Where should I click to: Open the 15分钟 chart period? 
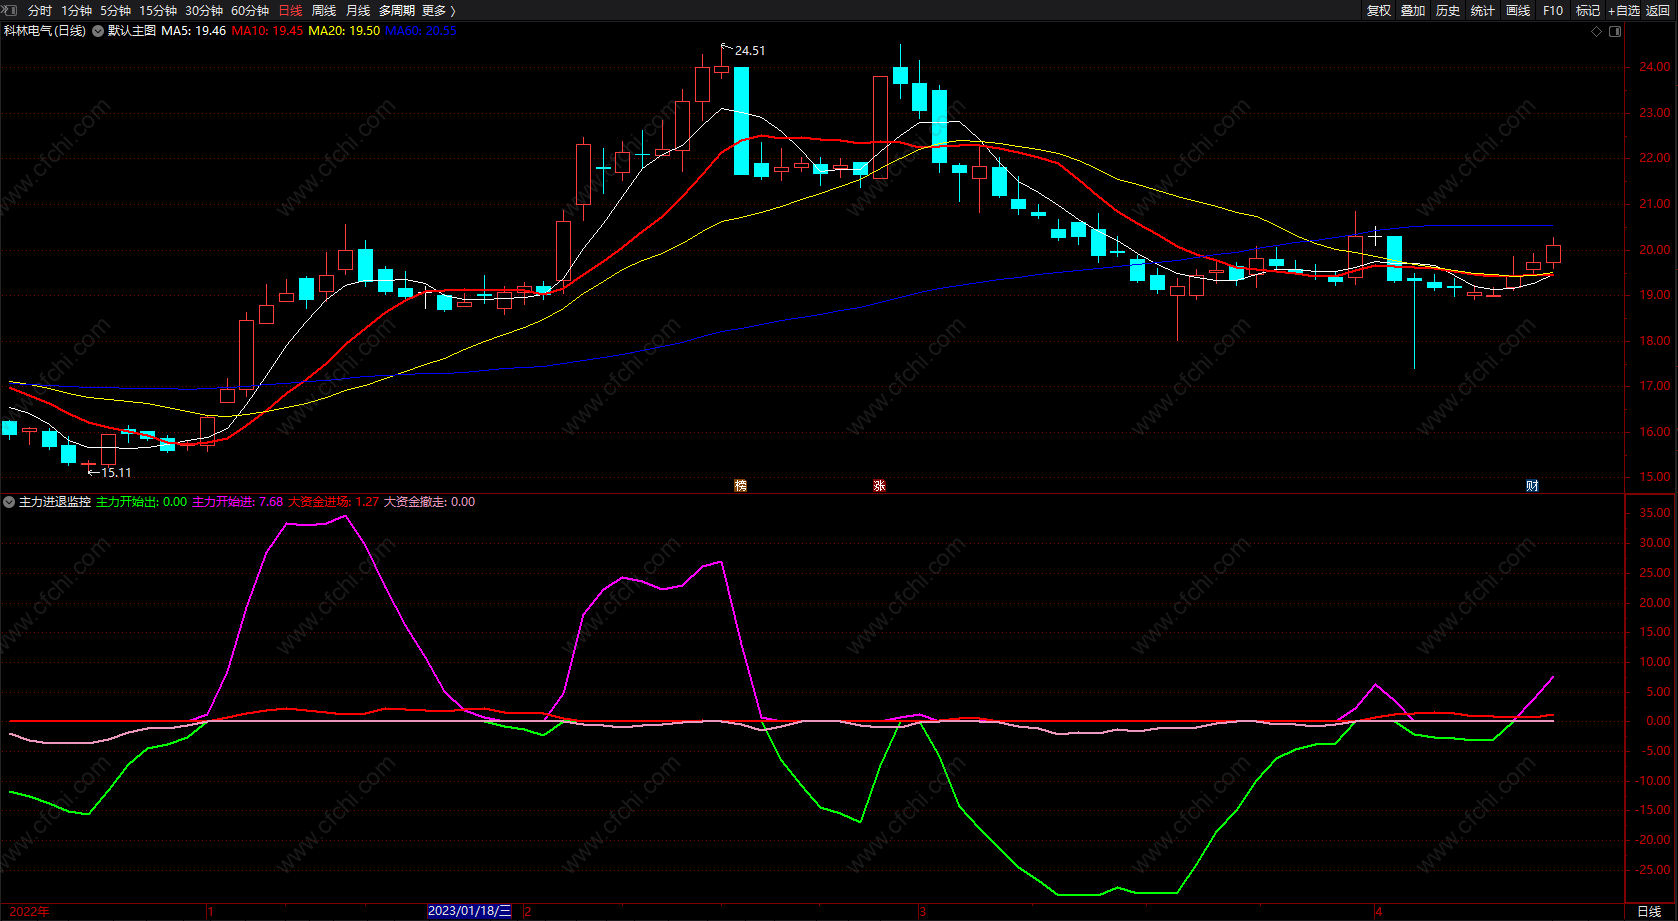point(158,11)
